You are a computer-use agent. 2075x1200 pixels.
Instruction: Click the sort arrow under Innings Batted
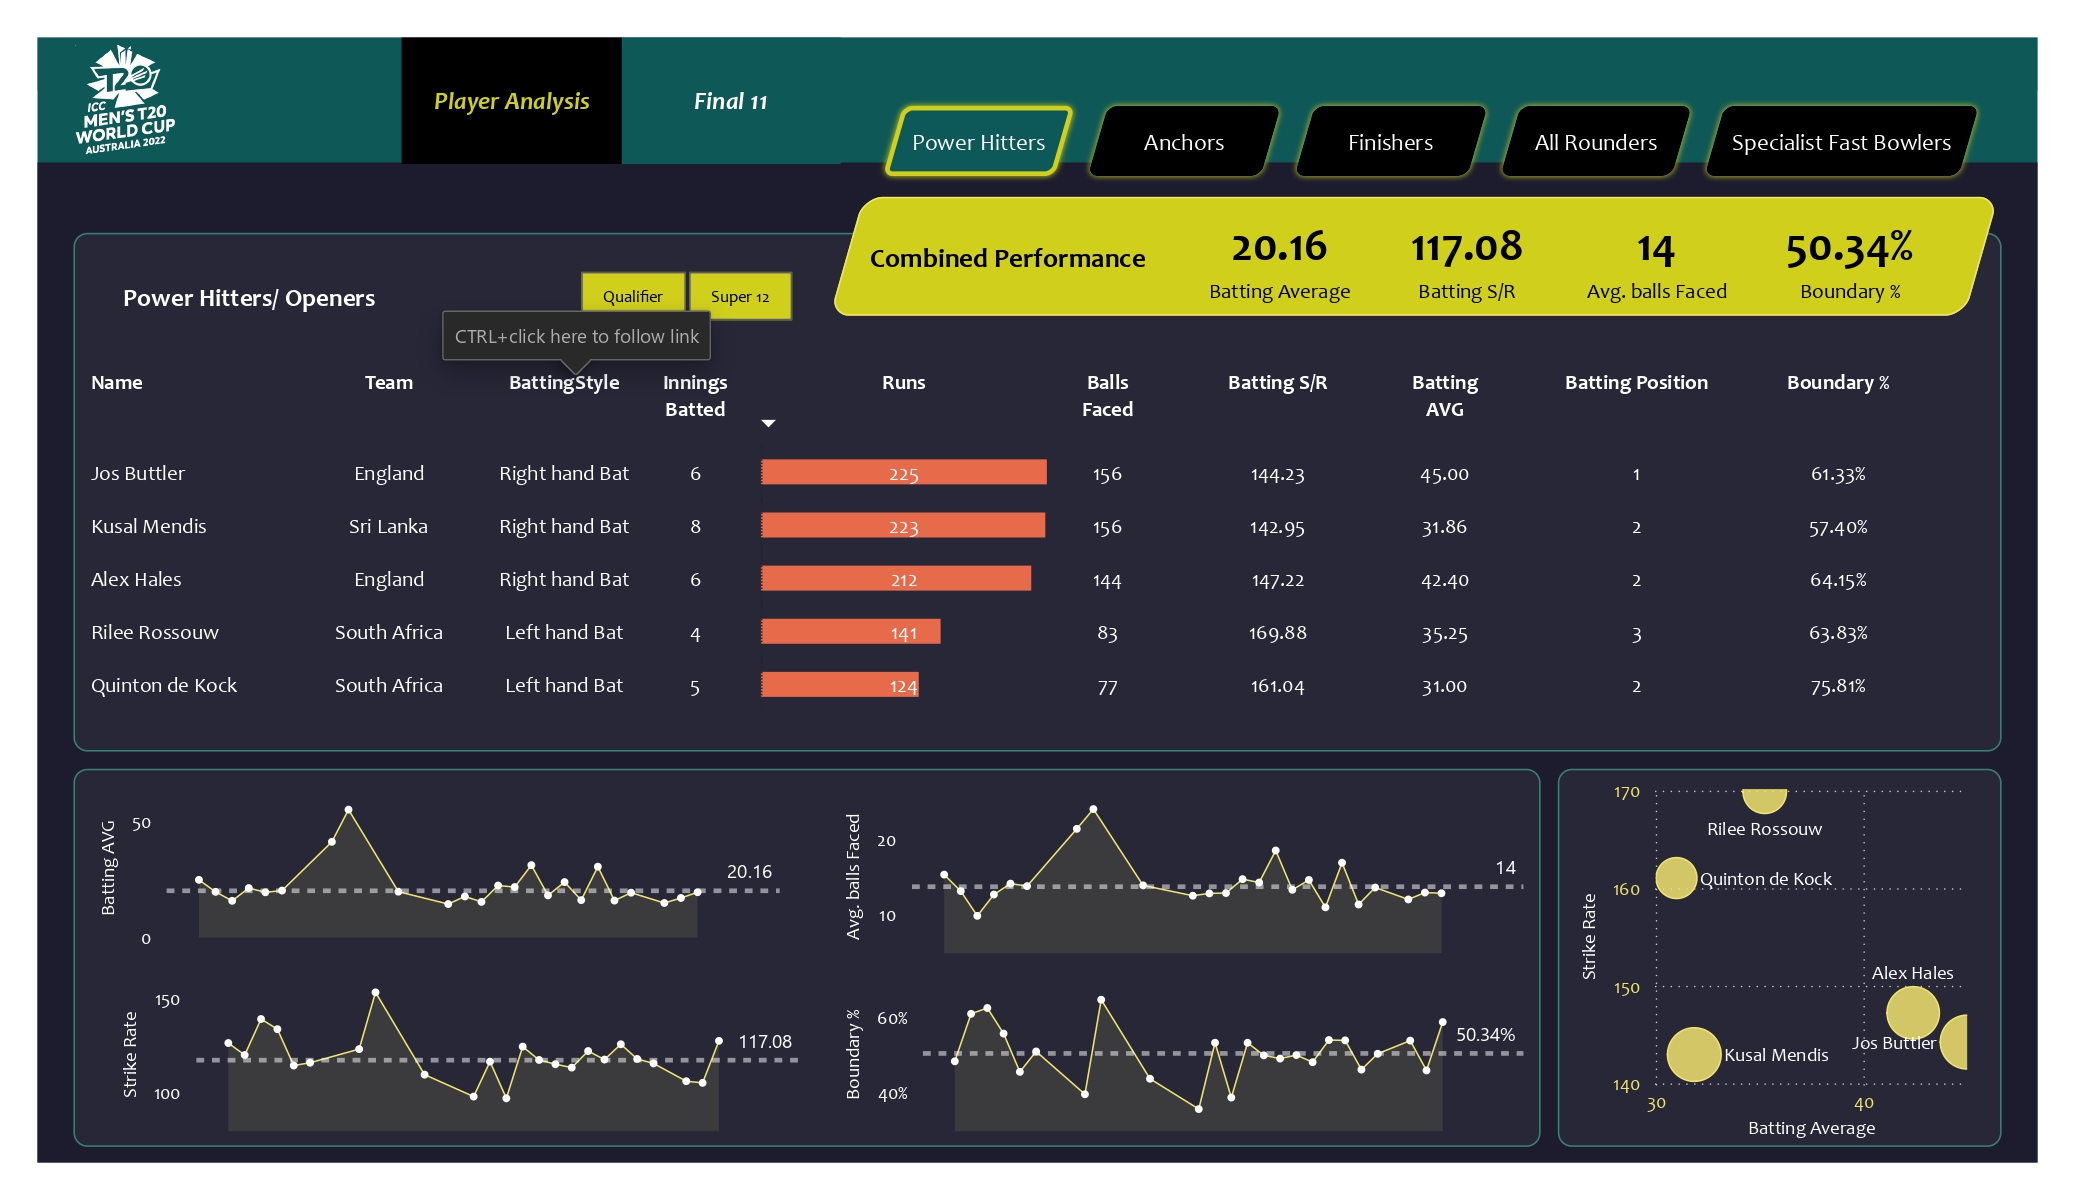(768, 423)
